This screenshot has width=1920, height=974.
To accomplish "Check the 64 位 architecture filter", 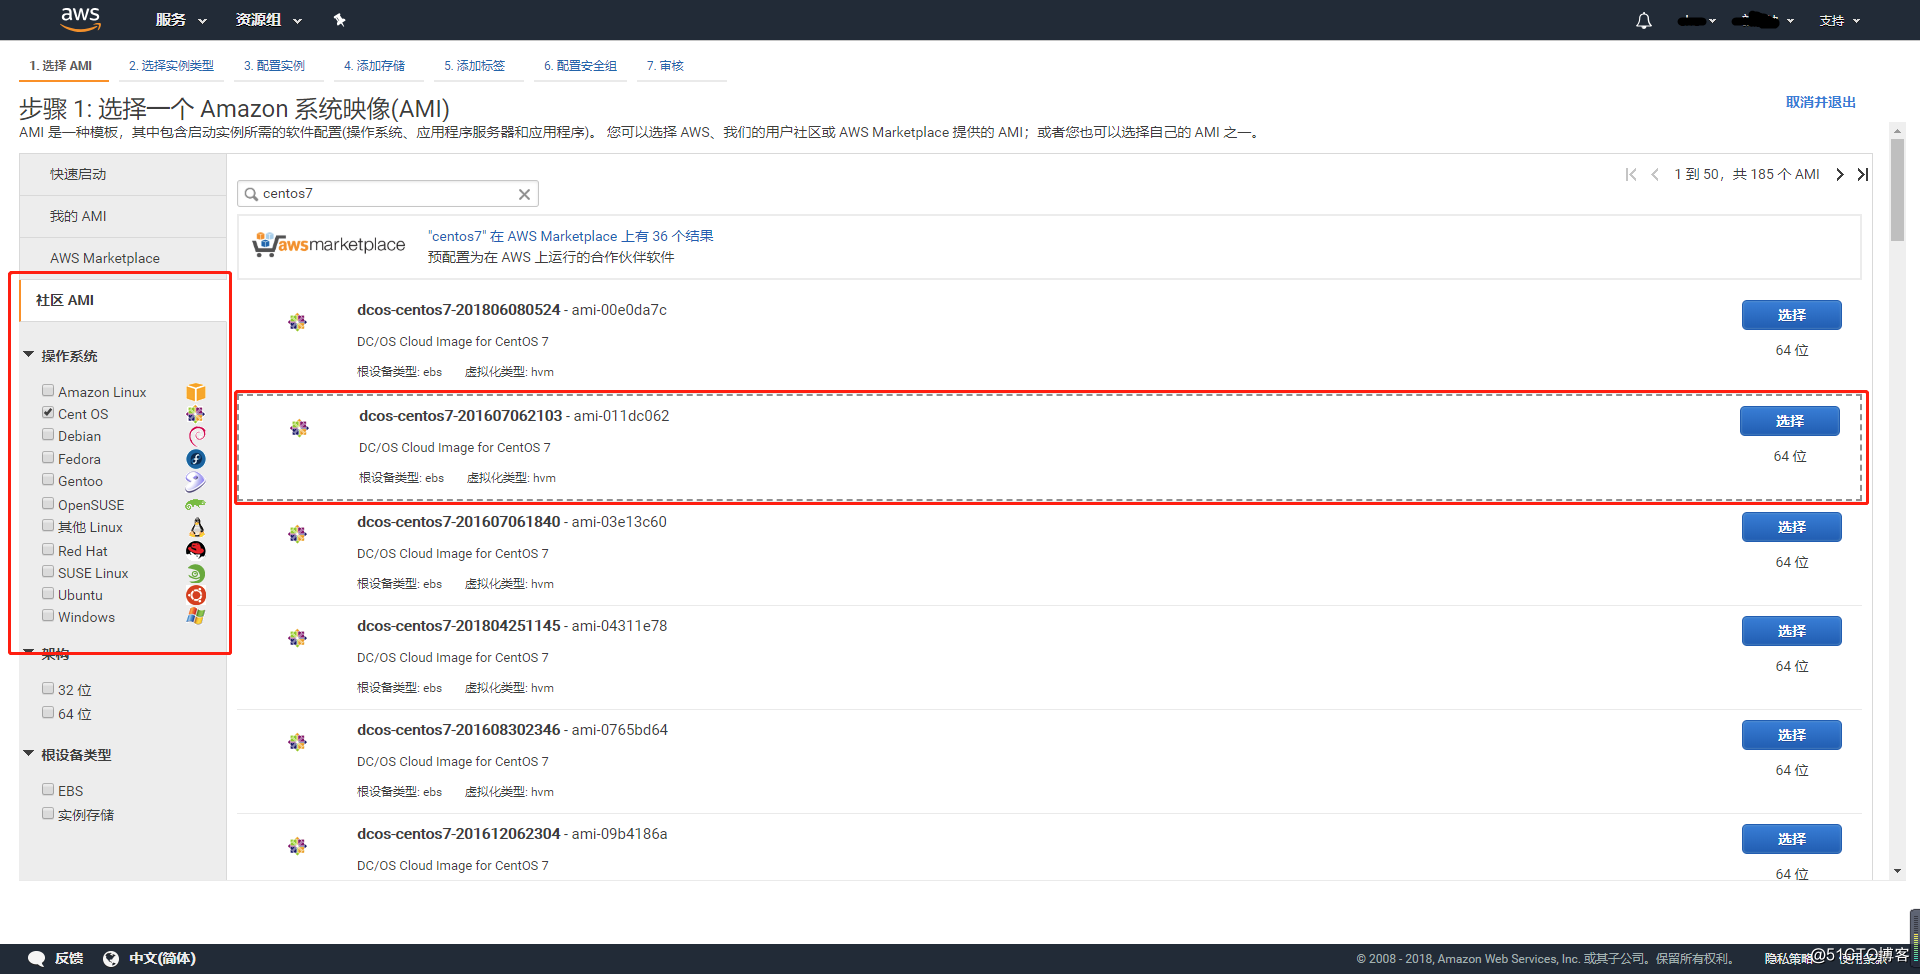I will pos(48,713).
